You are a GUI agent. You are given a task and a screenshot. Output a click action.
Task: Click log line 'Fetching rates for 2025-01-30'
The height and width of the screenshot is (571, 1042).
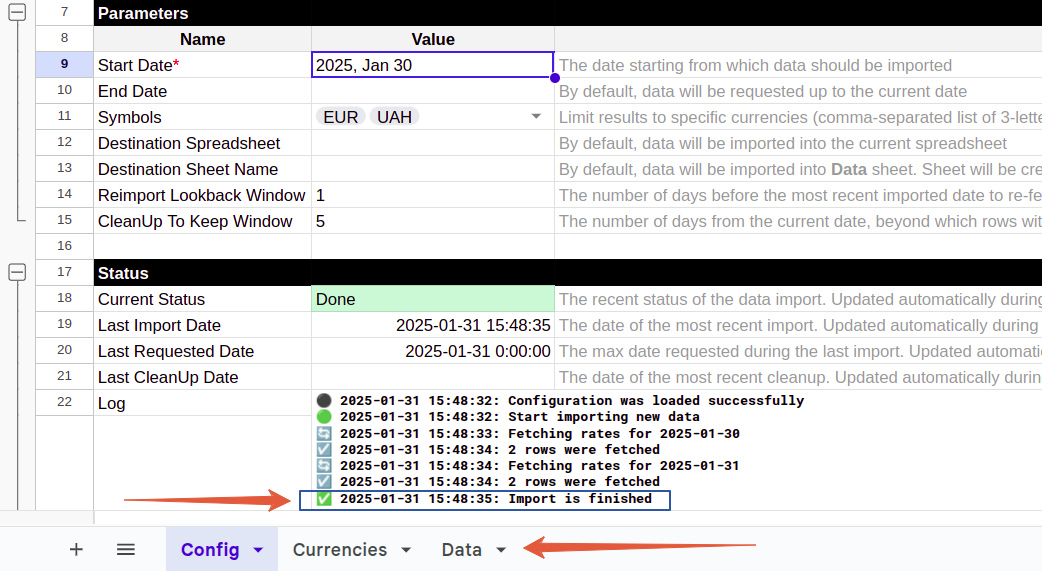528,433
